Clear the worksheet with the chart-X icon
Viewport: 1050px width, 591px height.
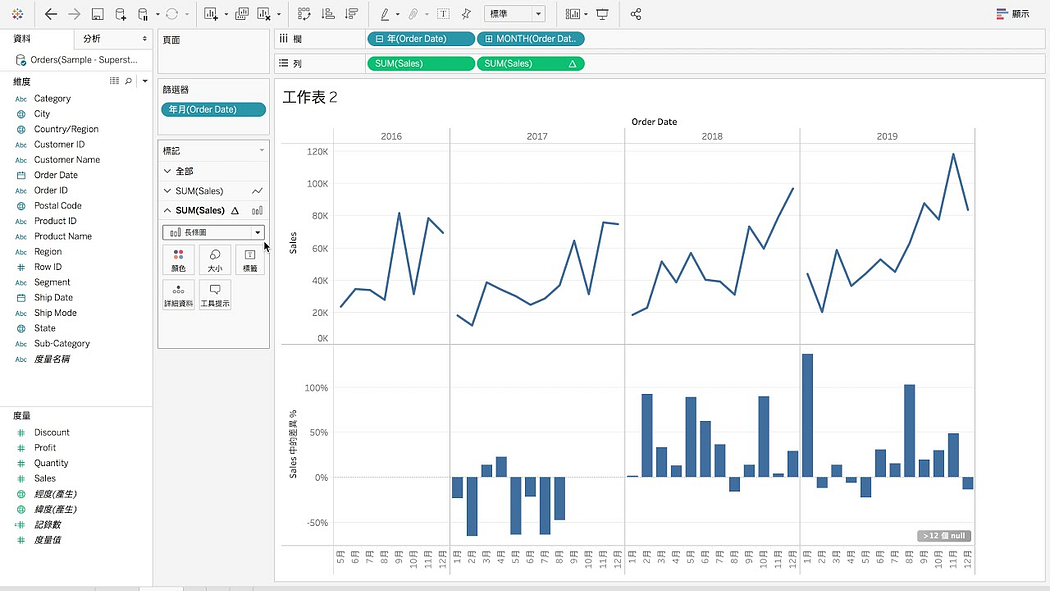point(264,14)
